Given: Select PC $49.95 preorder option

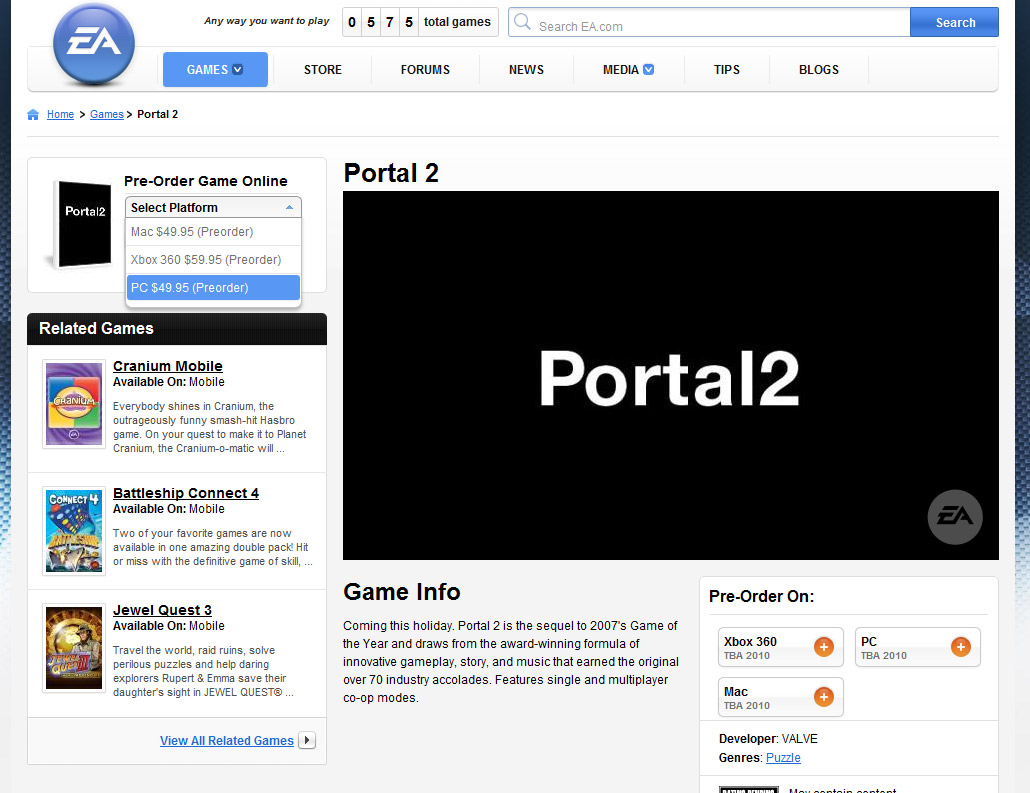Looking at the screenshot, I should pyautogui.click(x=213, y=288).
